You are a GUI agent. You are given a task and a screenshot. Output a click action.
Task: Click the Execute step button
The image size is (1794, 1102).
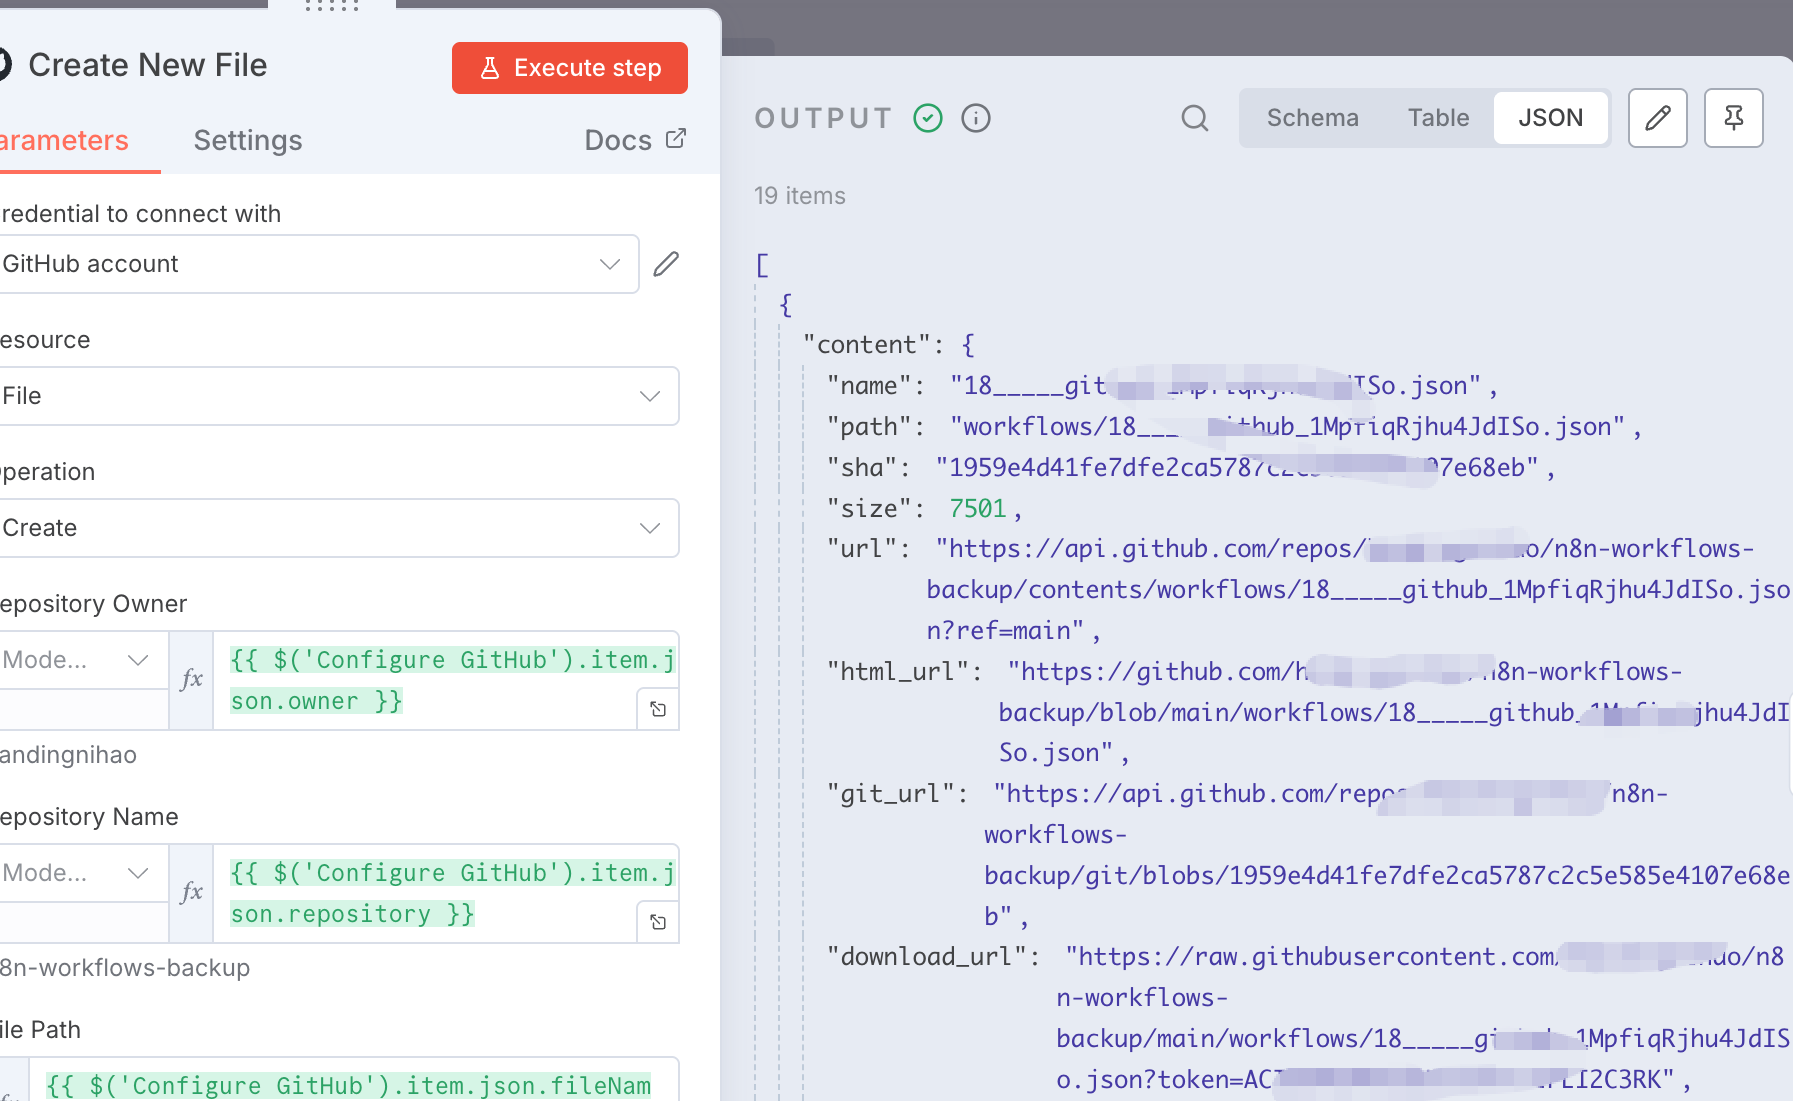(569, 68)
